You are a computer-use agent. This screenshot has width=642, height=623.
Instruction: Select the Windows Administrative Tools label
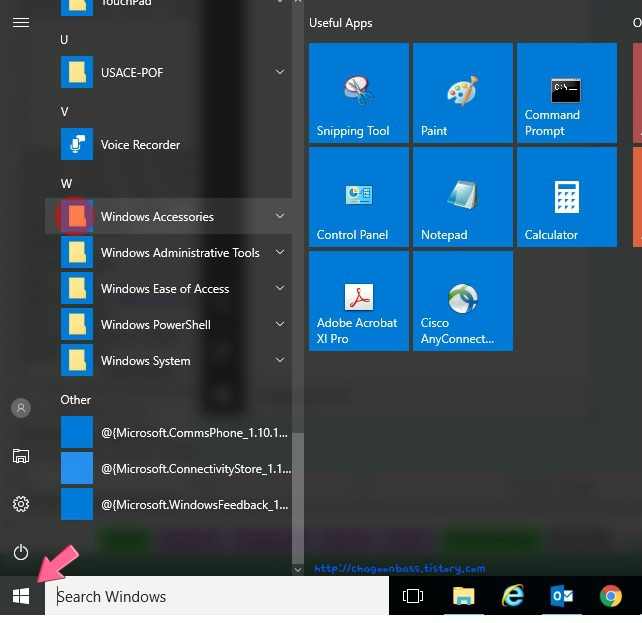tap(180, 253)
